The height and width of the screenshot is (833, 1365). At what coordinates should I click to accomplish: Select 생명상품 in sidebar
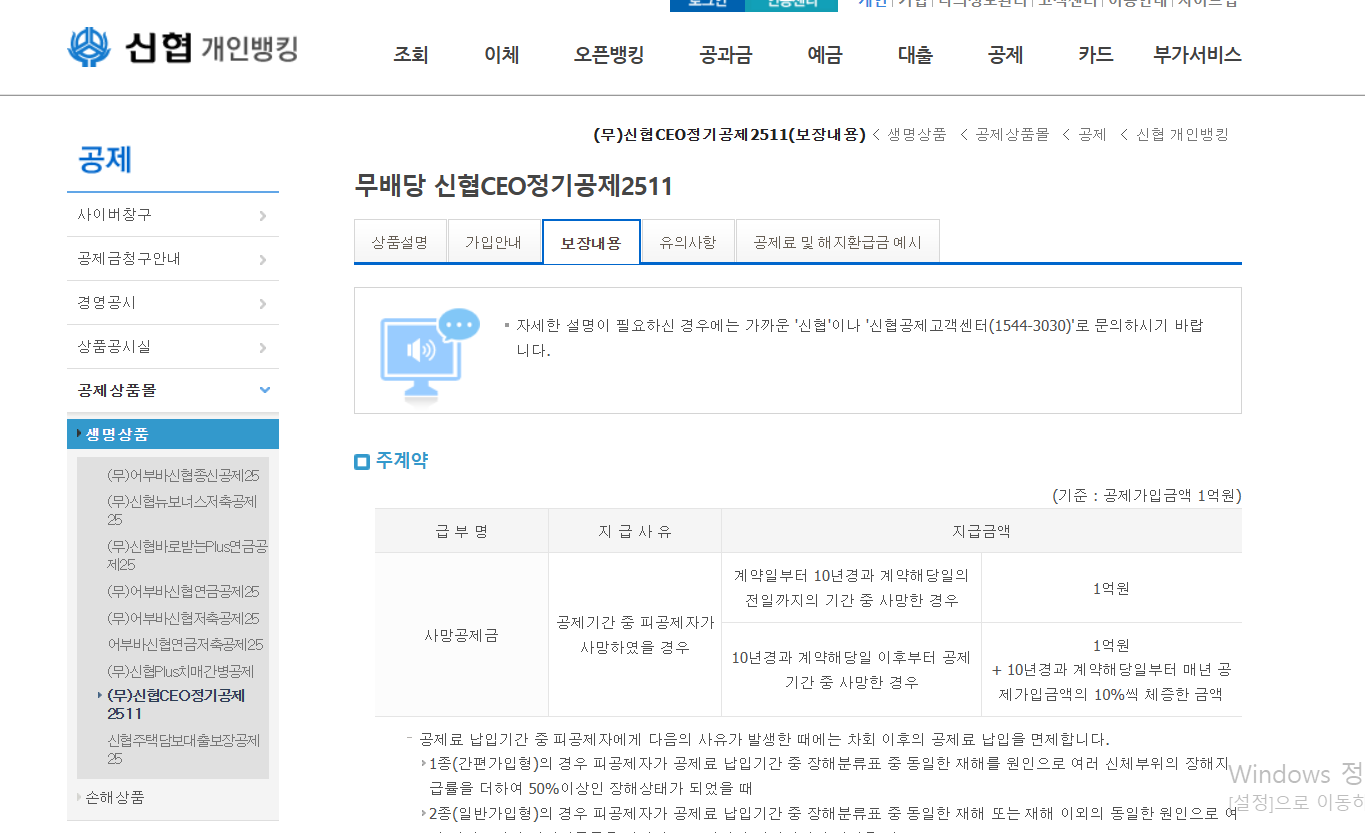173,434
